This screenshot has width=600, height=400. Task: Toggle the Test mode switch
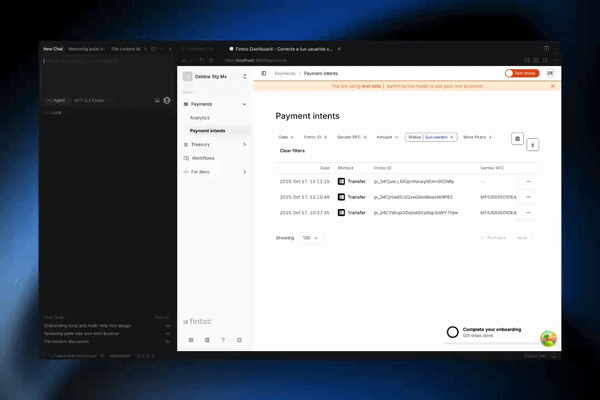522,73
